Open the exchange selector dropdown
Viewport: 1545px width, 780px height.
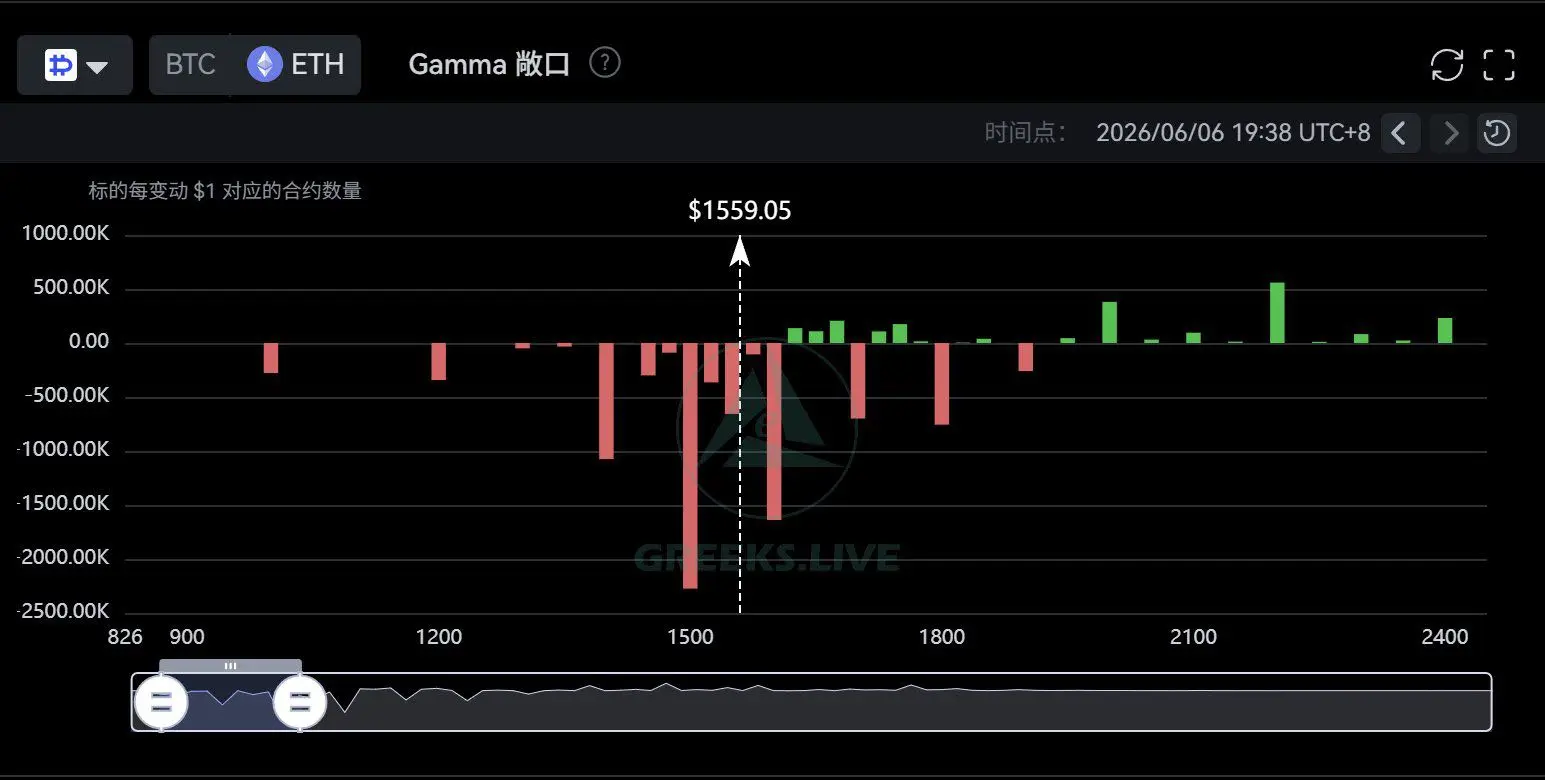tap(75, 66)
